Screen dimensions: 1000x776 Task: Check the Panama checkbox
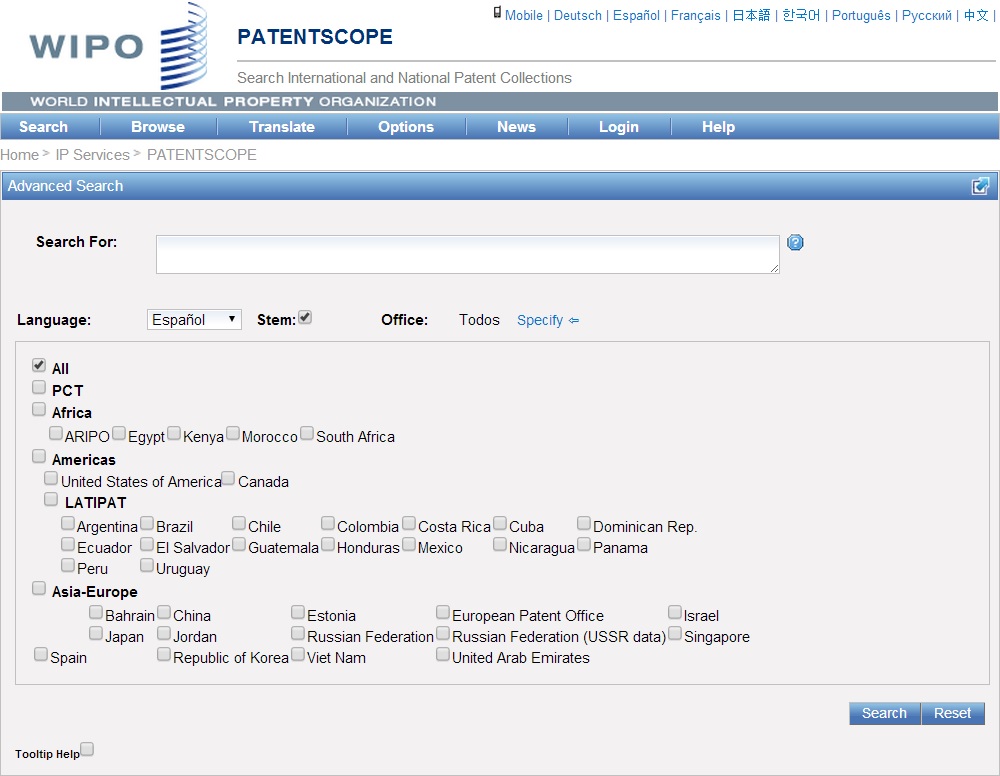(x=584, y=544)
